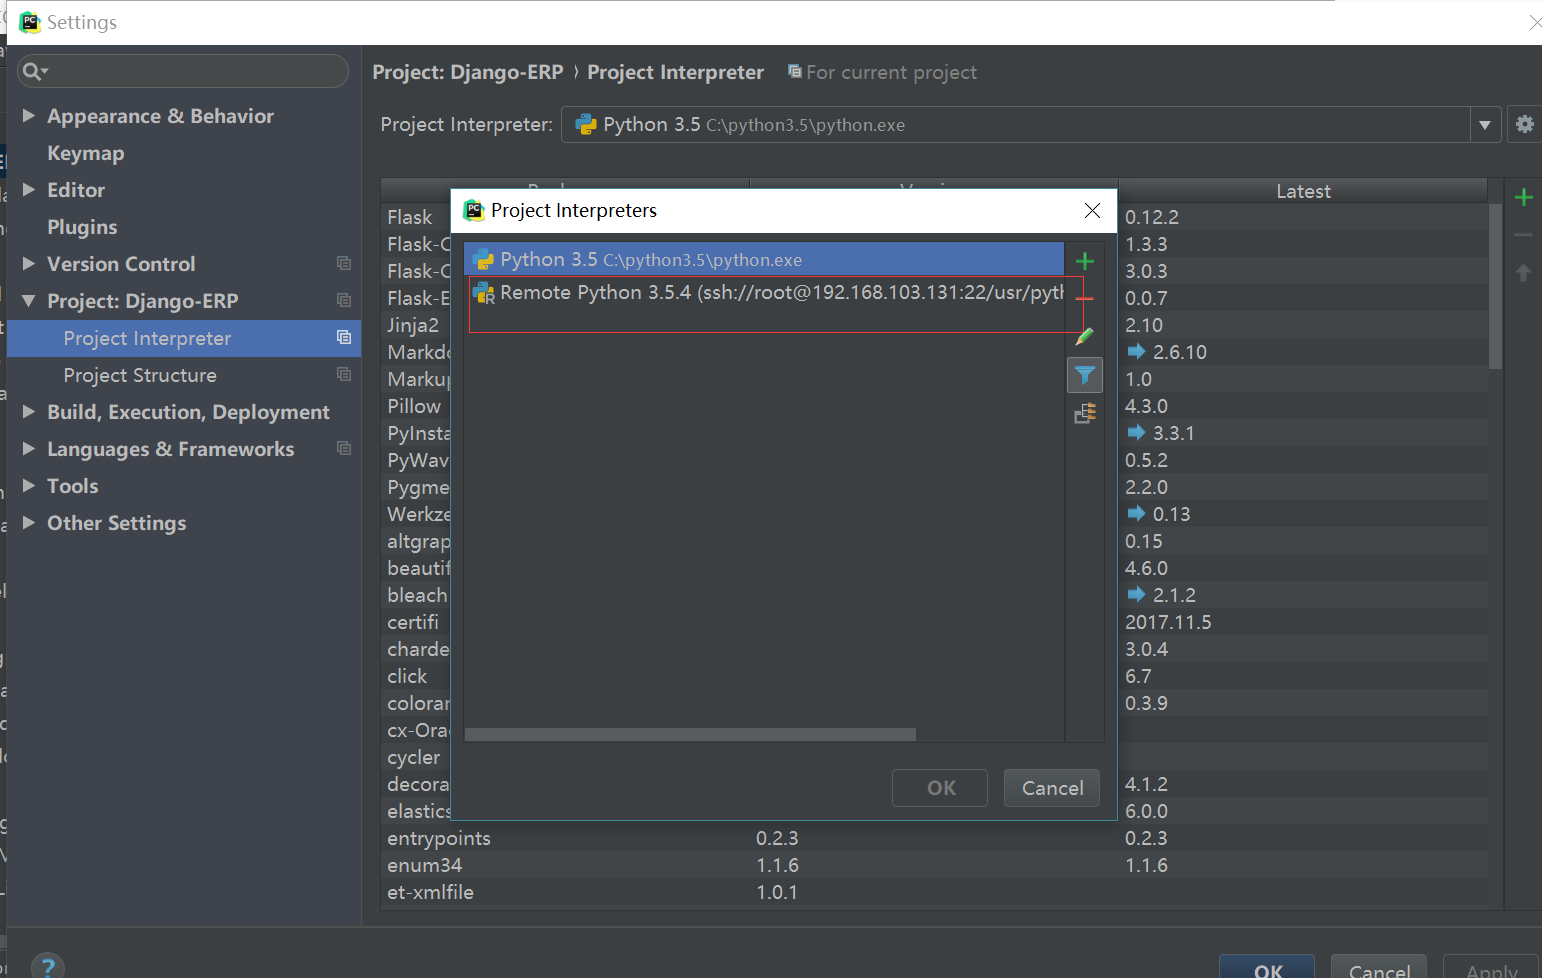Click the red minus to remove interpreter
Screen dimensions: 1542x978
[x=1085, y=299]
